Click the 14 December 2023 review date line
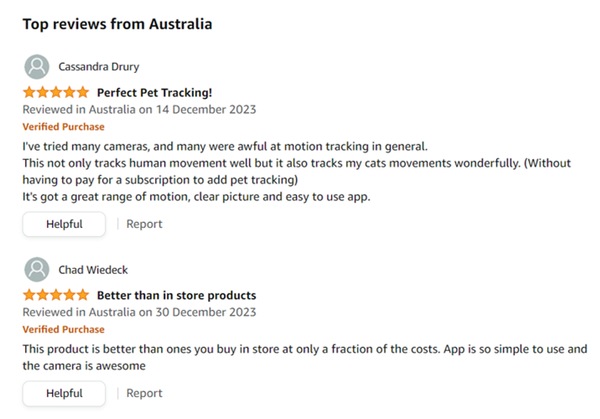600x419 pixels. 139,109
